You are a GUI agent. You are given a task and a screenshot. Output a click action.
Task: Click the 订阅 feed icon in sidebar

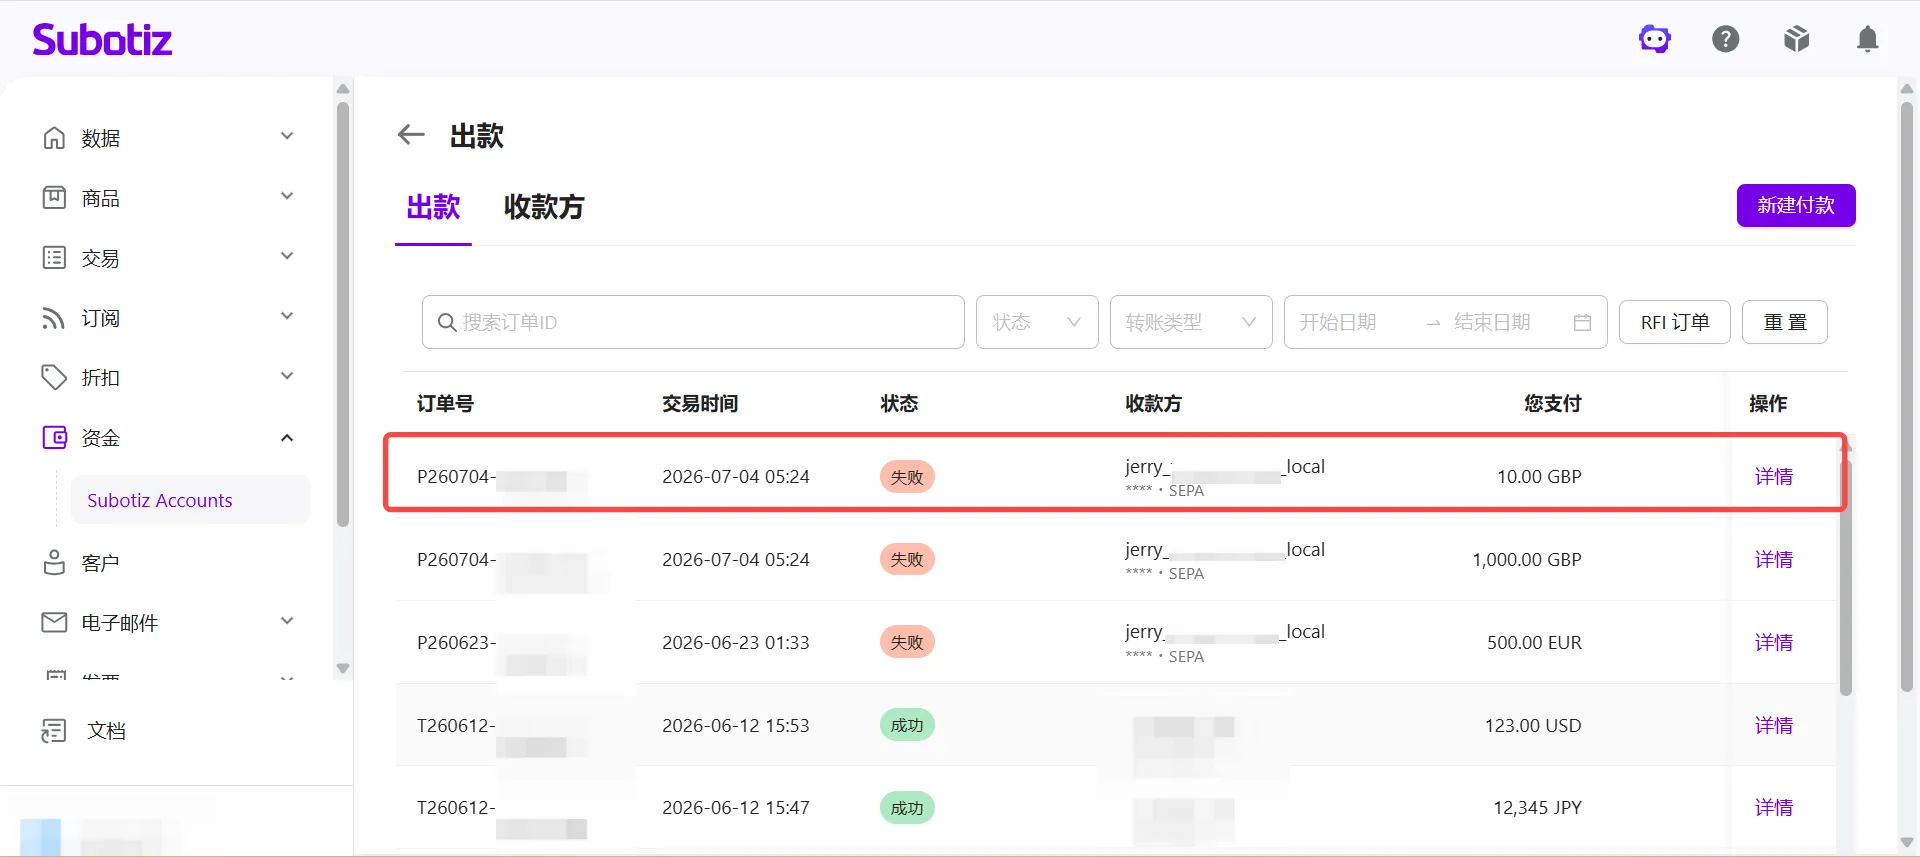click(54, 317)
